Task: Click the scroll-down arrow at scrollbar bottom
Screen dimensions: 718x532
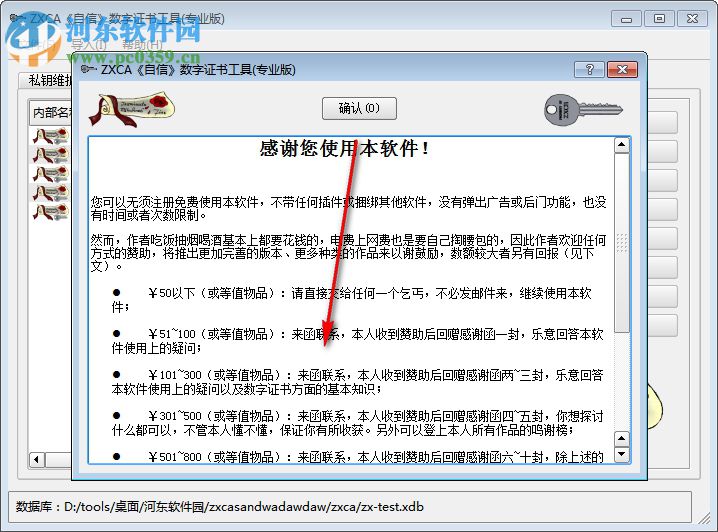Action: click(621, 454)
